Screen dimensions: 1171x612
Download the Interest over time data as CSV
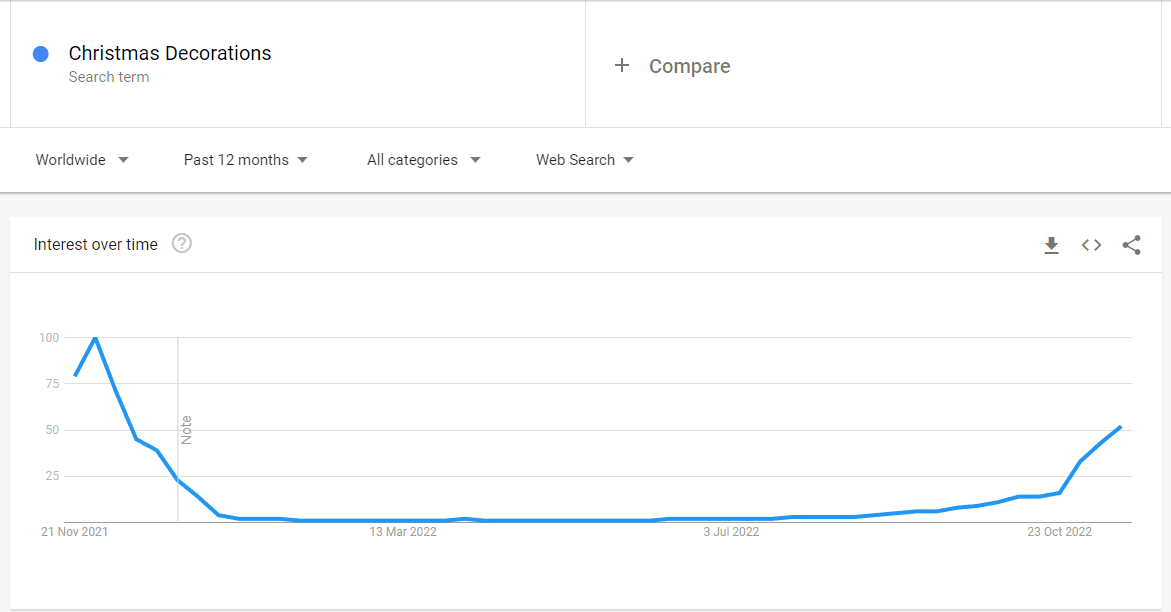coord(1052,245)
